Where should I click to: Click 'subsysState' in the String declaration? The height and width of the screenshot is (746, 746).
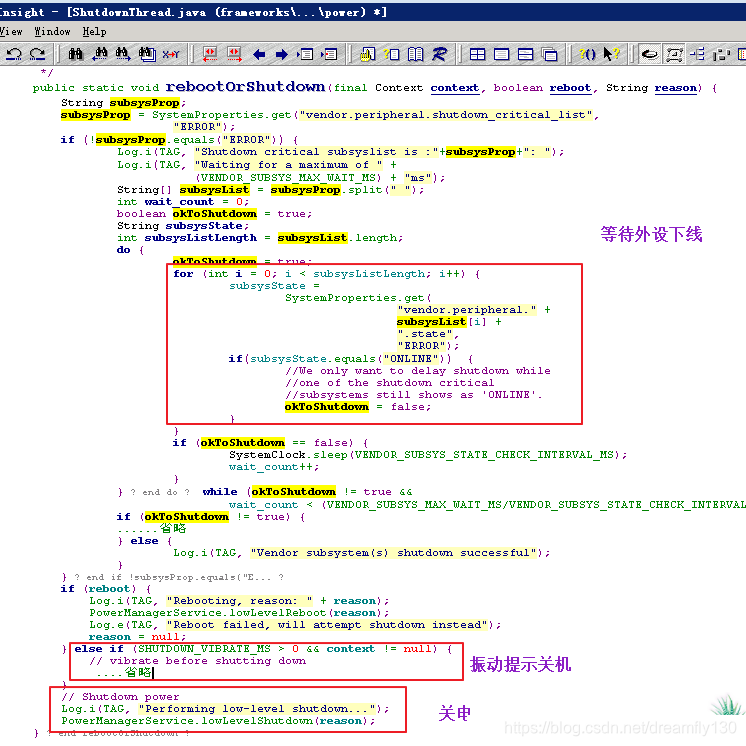pyautogui.click(x=204, y=226)
